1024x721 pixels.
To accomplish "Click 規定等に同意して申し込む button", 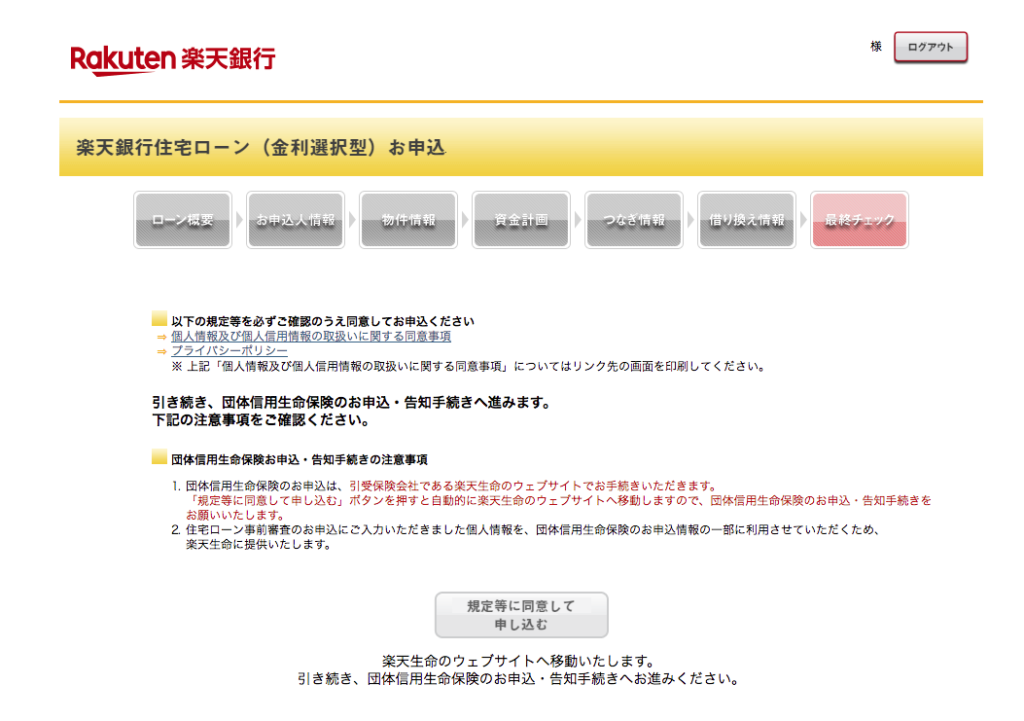I will click(521, 615).
